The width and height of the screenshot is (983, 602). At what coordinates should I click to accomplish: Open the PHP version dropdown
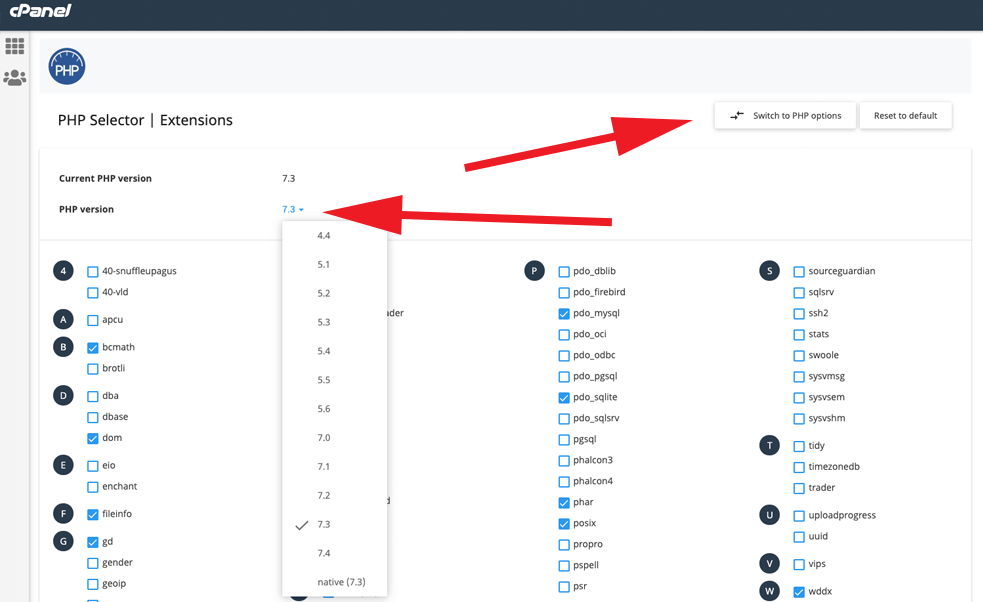(x=291, y=208)
